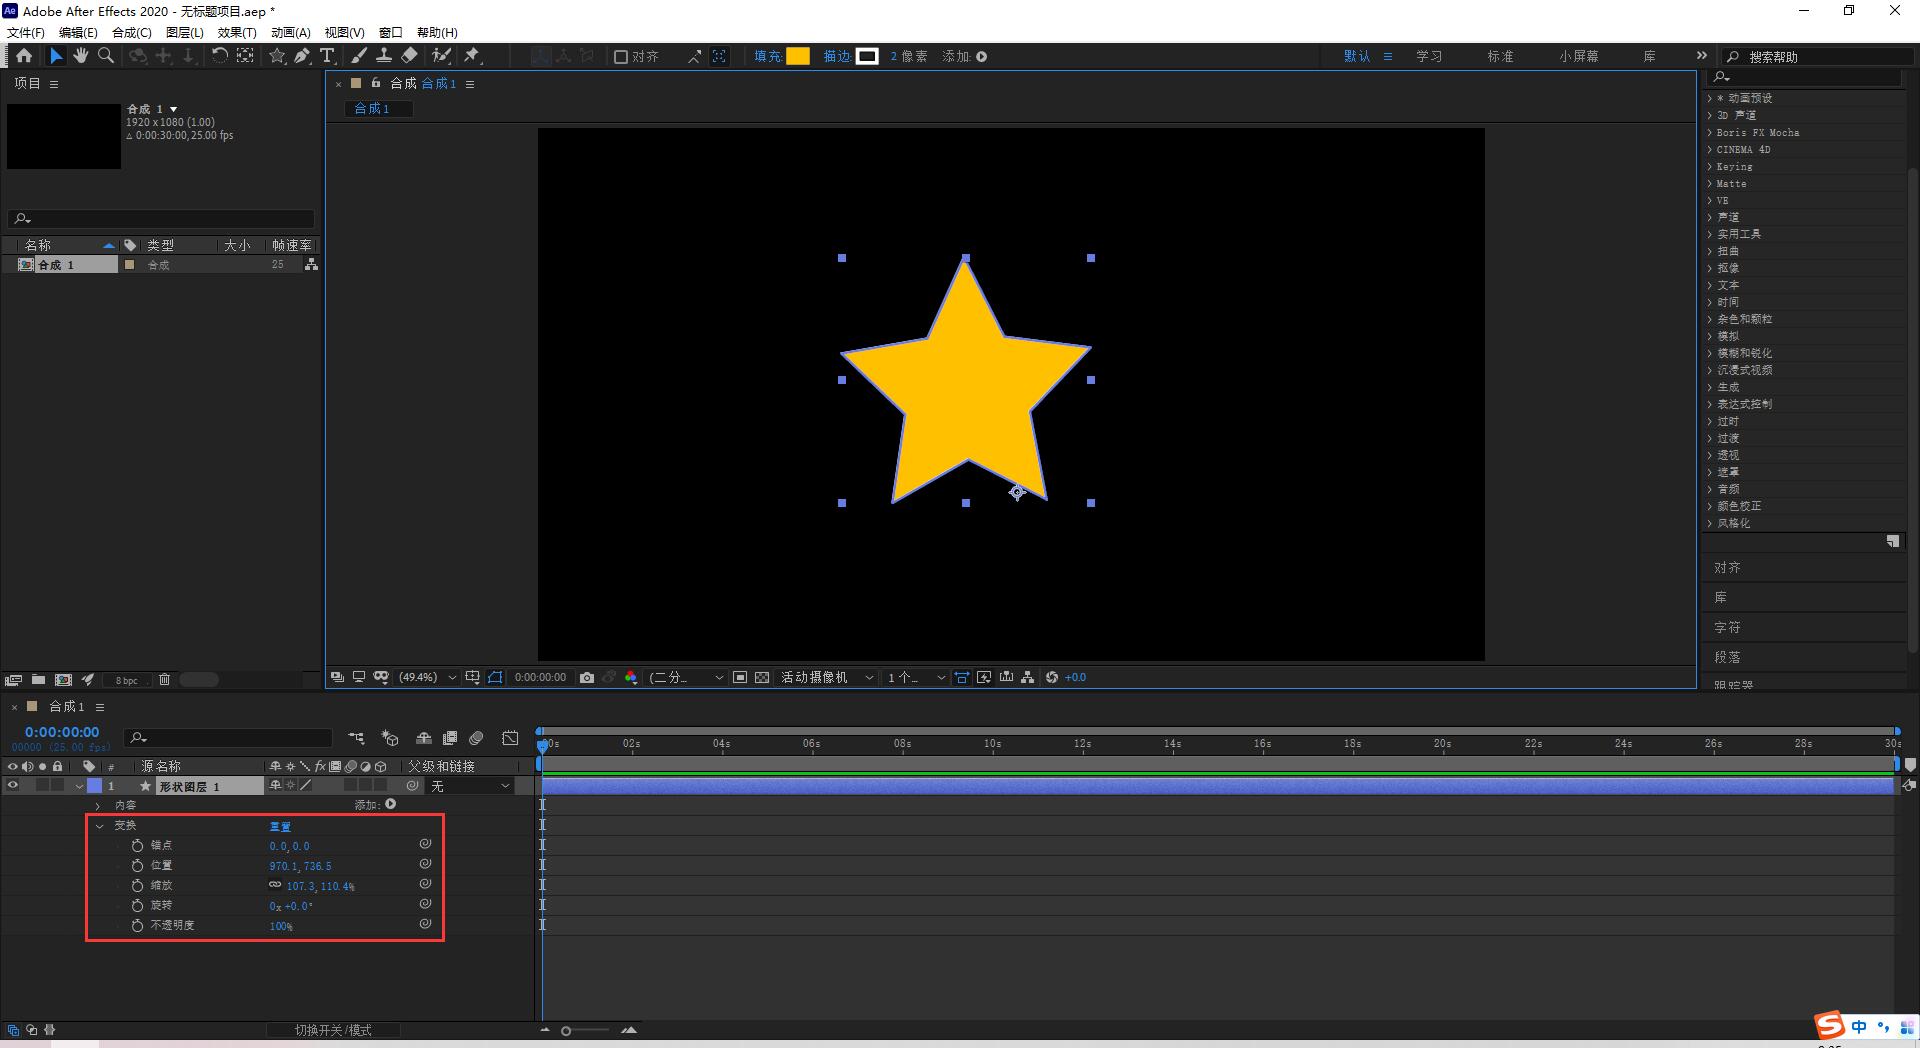Collapse the 形状图层 1 layer properties
This screenshot has width=1920, height=1048.
pos(79,787)
